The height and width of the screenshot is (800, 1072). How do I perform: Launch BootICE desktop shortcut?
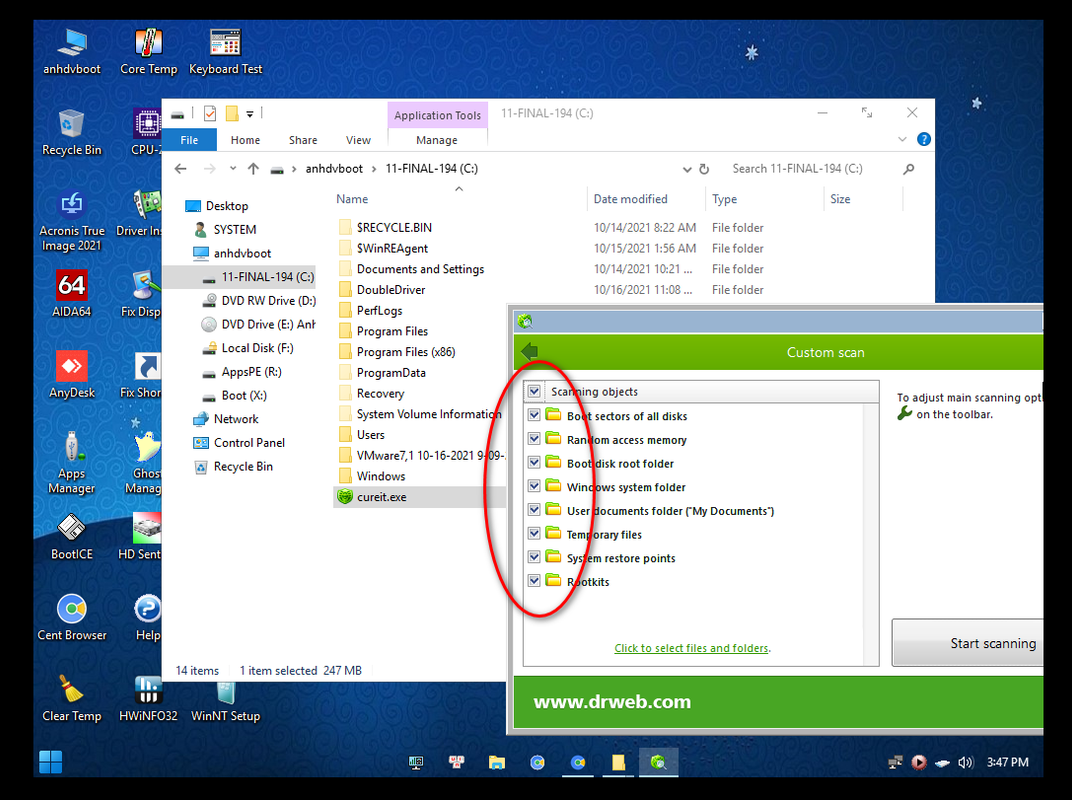tap(72, 537)
